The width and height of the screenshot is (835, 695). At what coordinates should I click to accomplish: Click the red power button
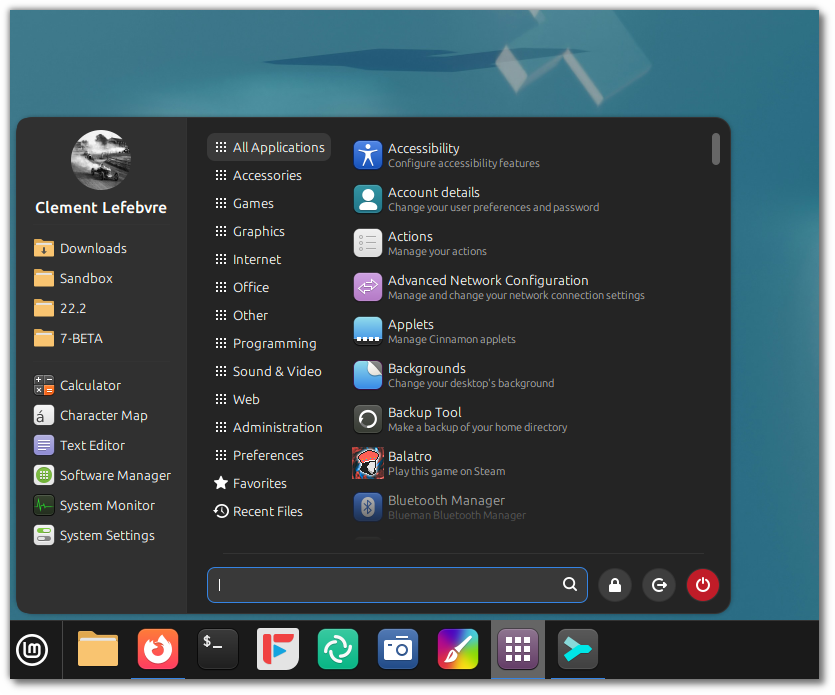(x=702, y=585)
